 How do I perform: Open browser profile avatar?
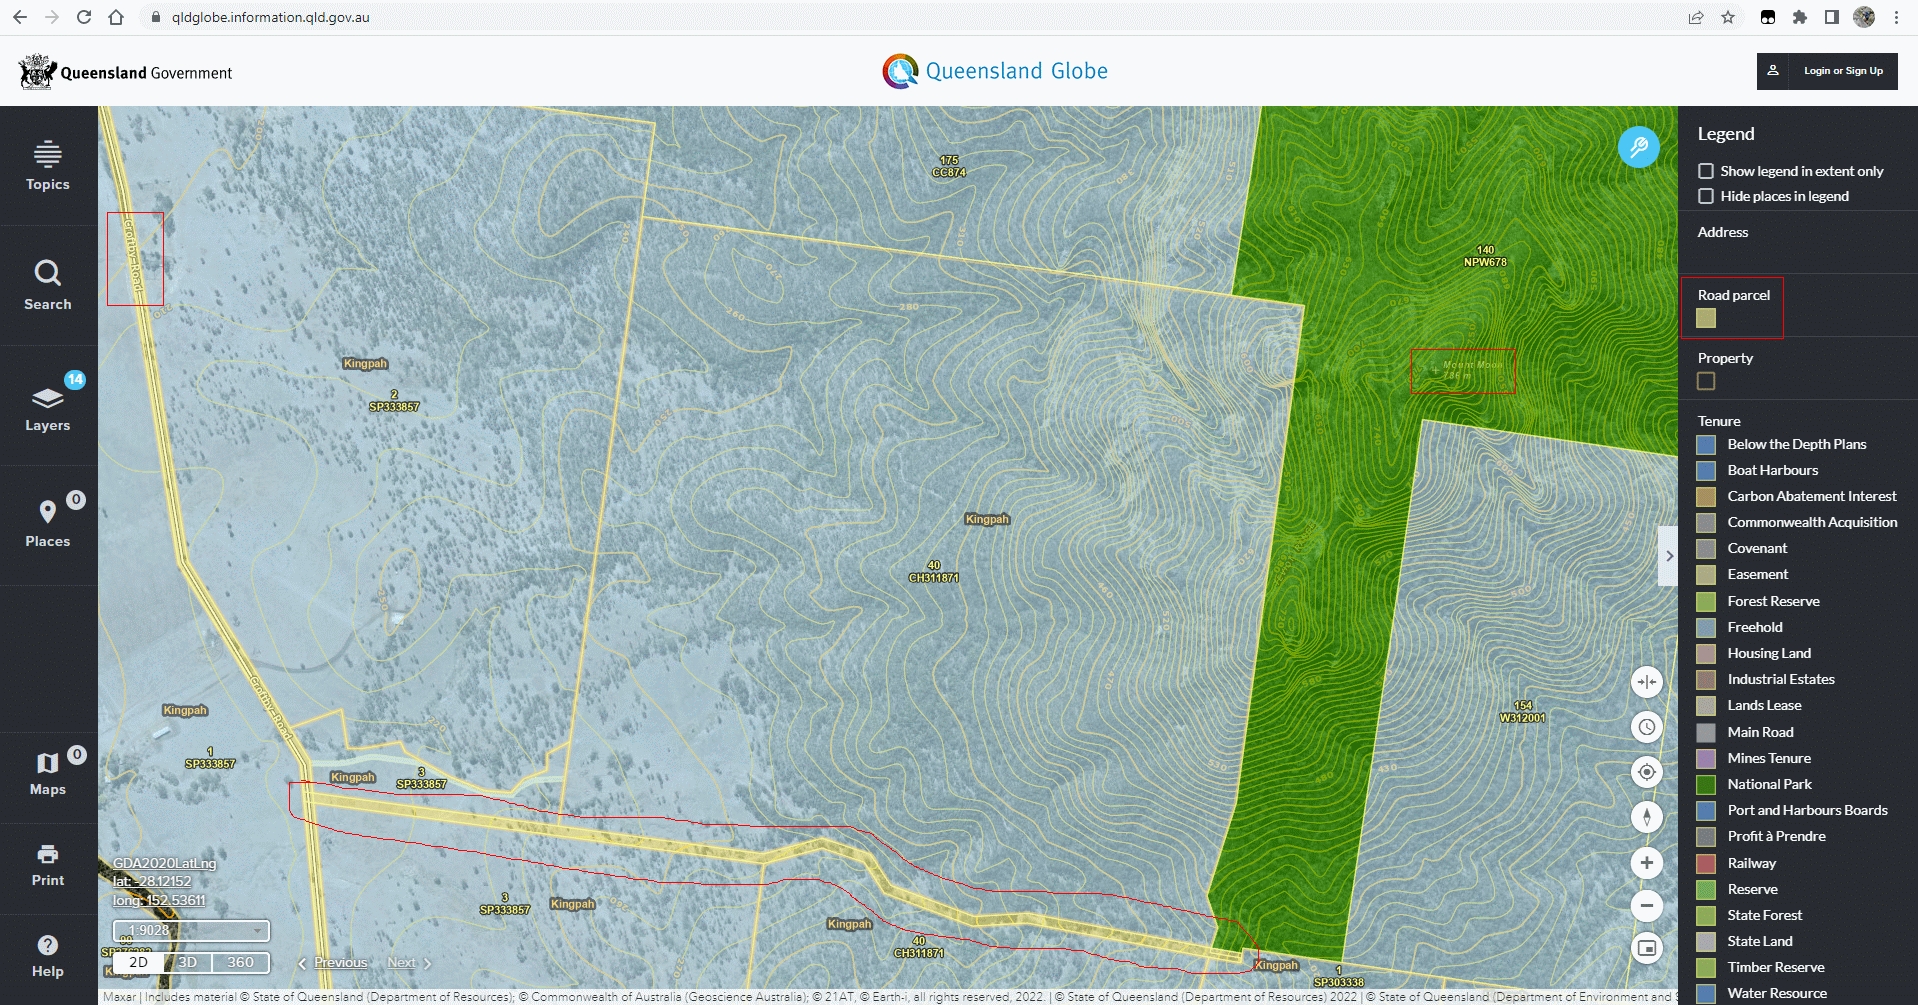pos(1864,17)
